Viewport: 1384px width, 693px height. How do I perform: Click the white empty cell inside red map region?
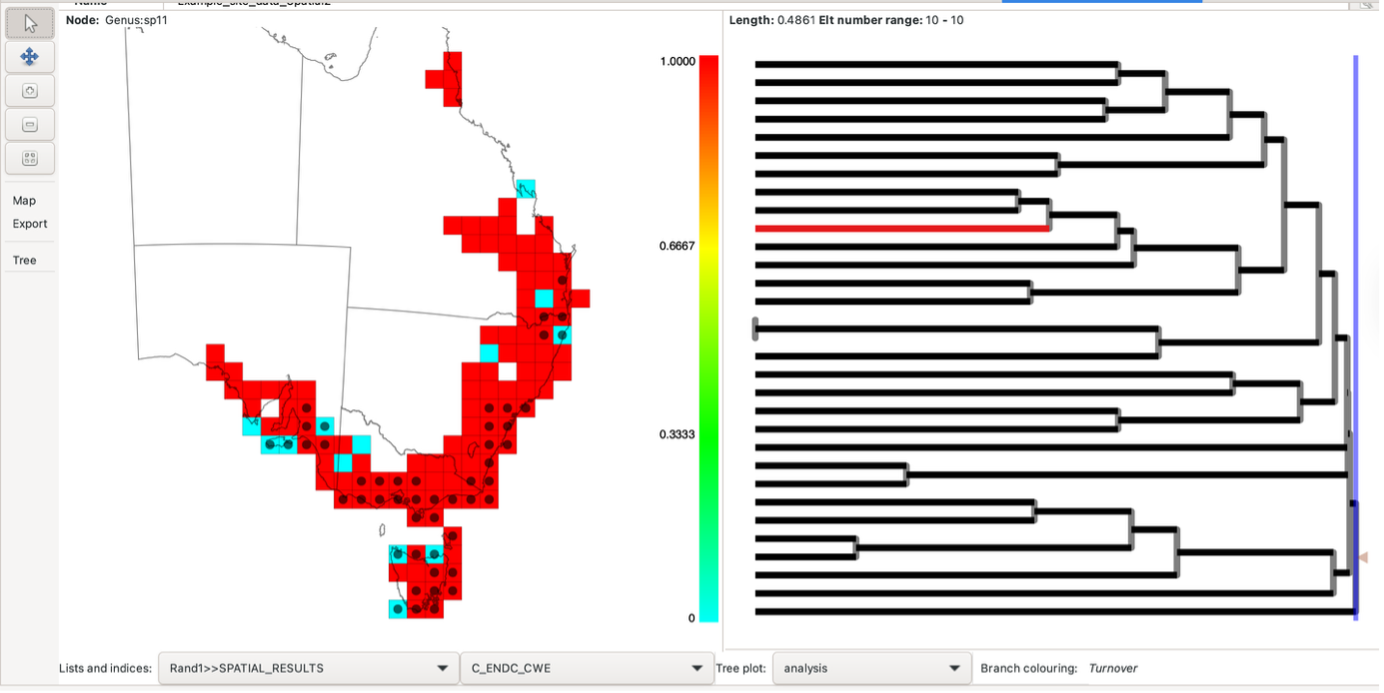[x=508, y=371]
